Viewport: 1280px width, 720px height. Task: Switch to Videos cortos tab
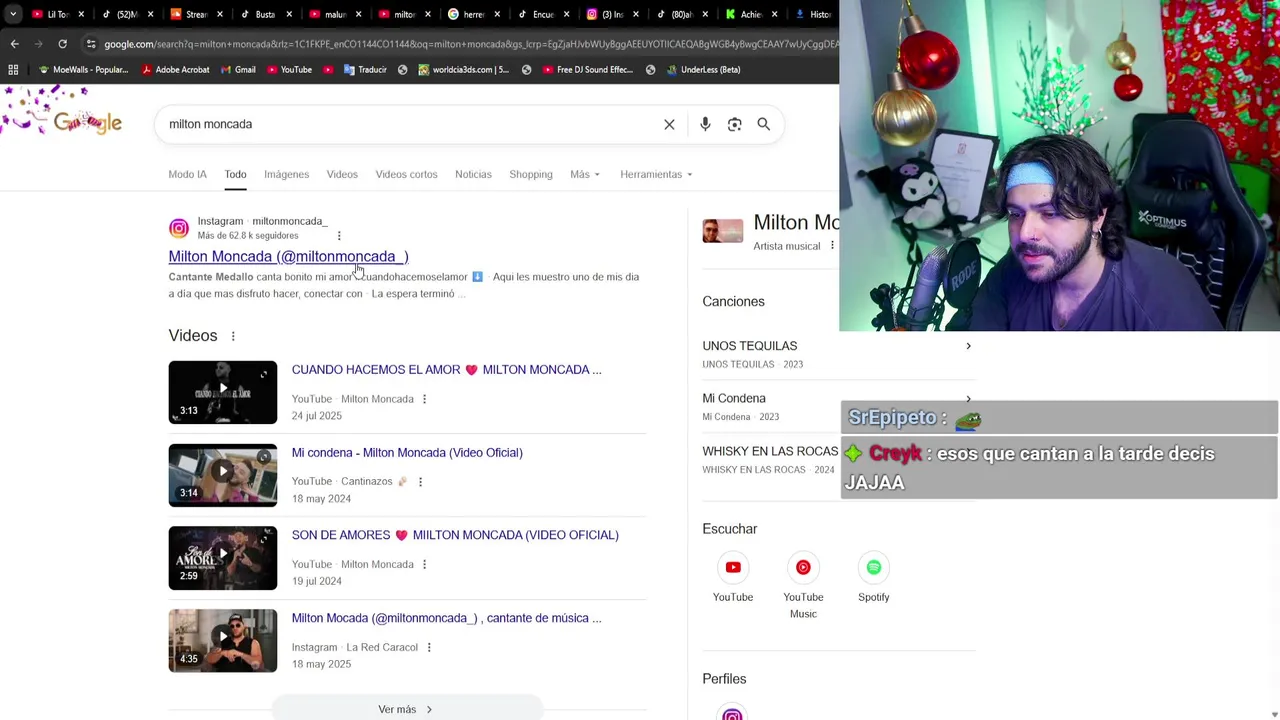click(406, 174)
